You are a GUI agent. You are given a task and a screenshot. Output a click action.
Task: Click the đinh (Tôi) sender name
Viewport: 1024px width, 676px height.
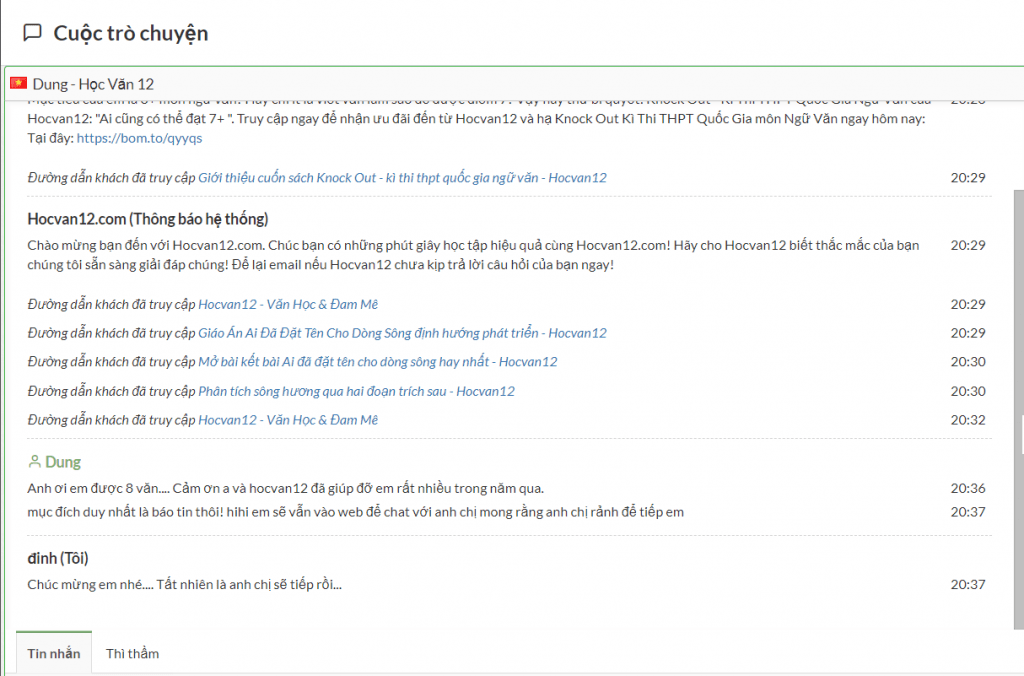pos(57,558)
